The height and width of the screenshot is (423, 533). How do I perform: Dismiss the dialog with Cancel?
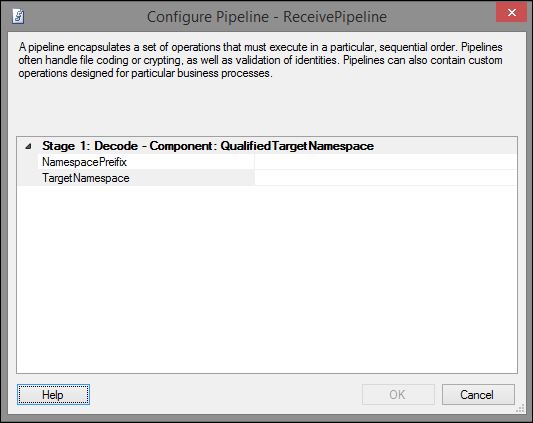tap(478, 394)
